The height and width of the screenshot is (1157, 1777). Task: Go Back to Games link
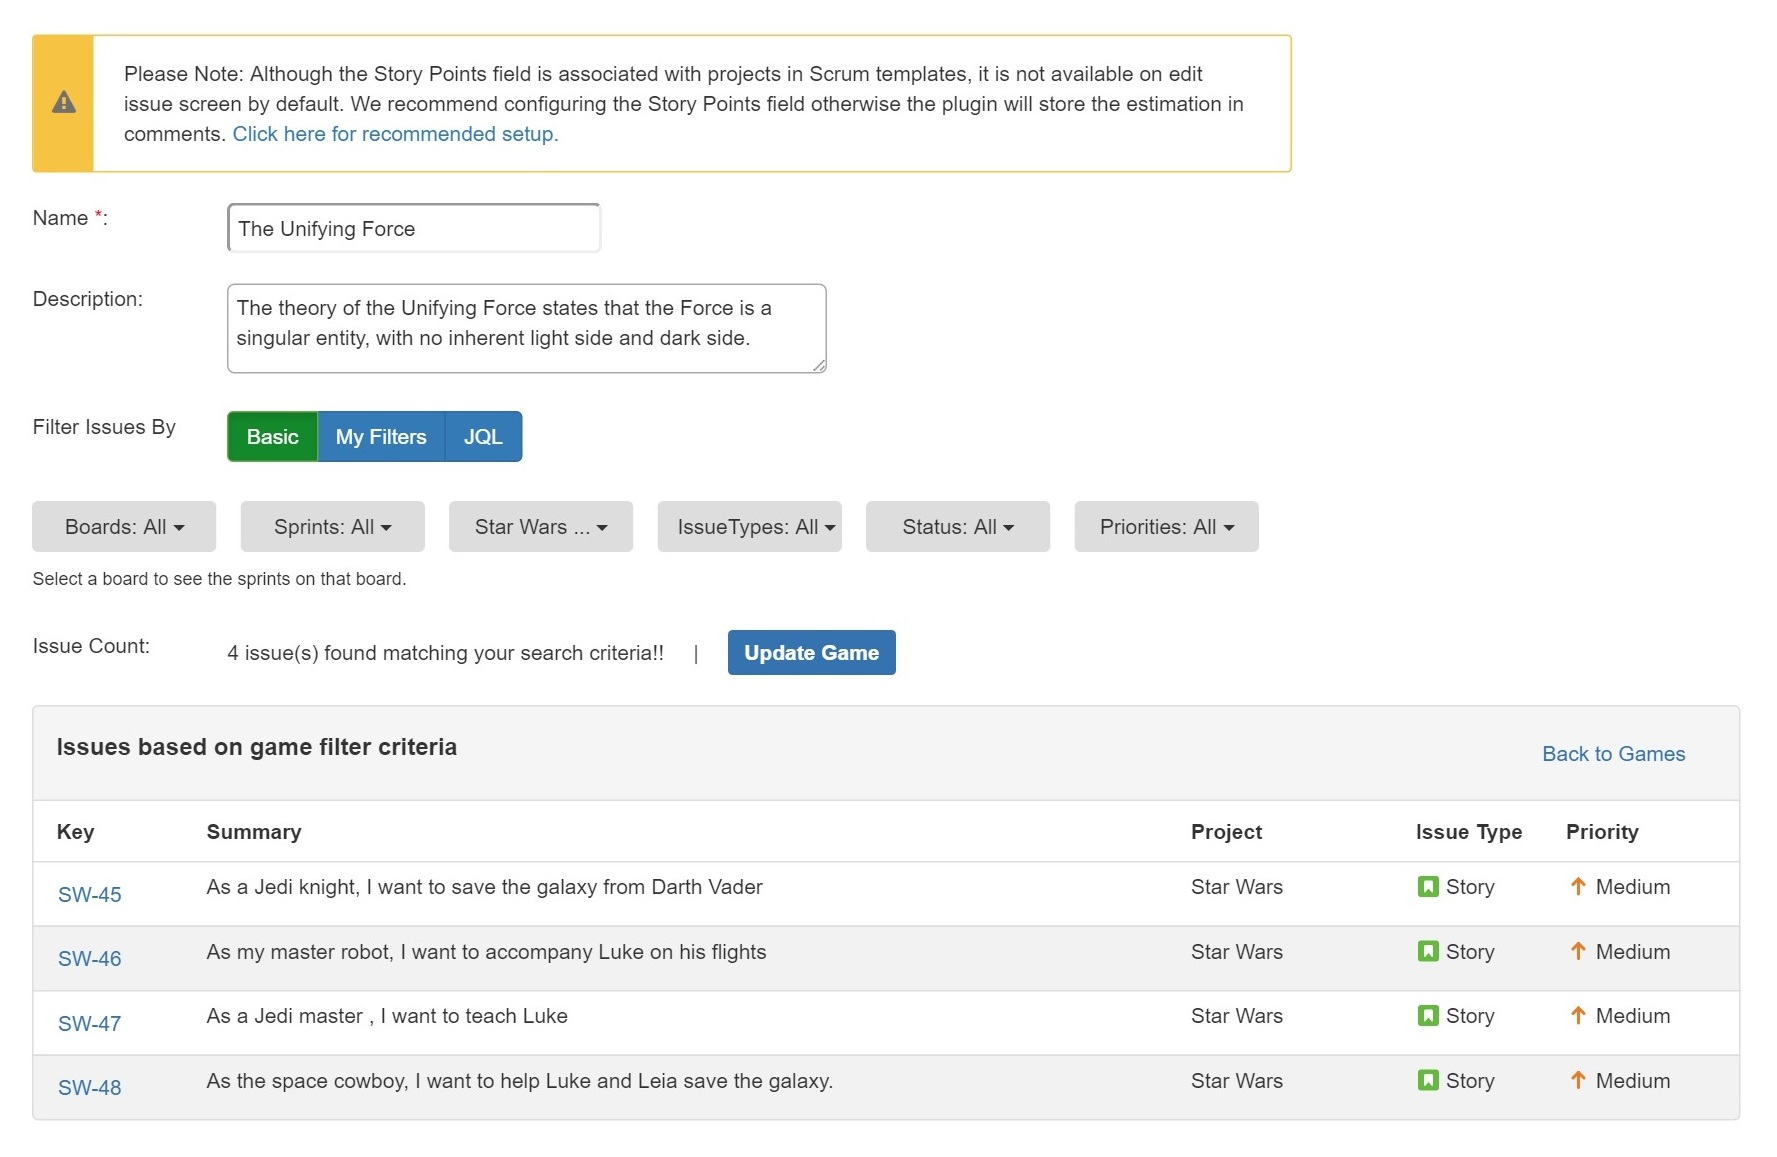coord(1613,754)
